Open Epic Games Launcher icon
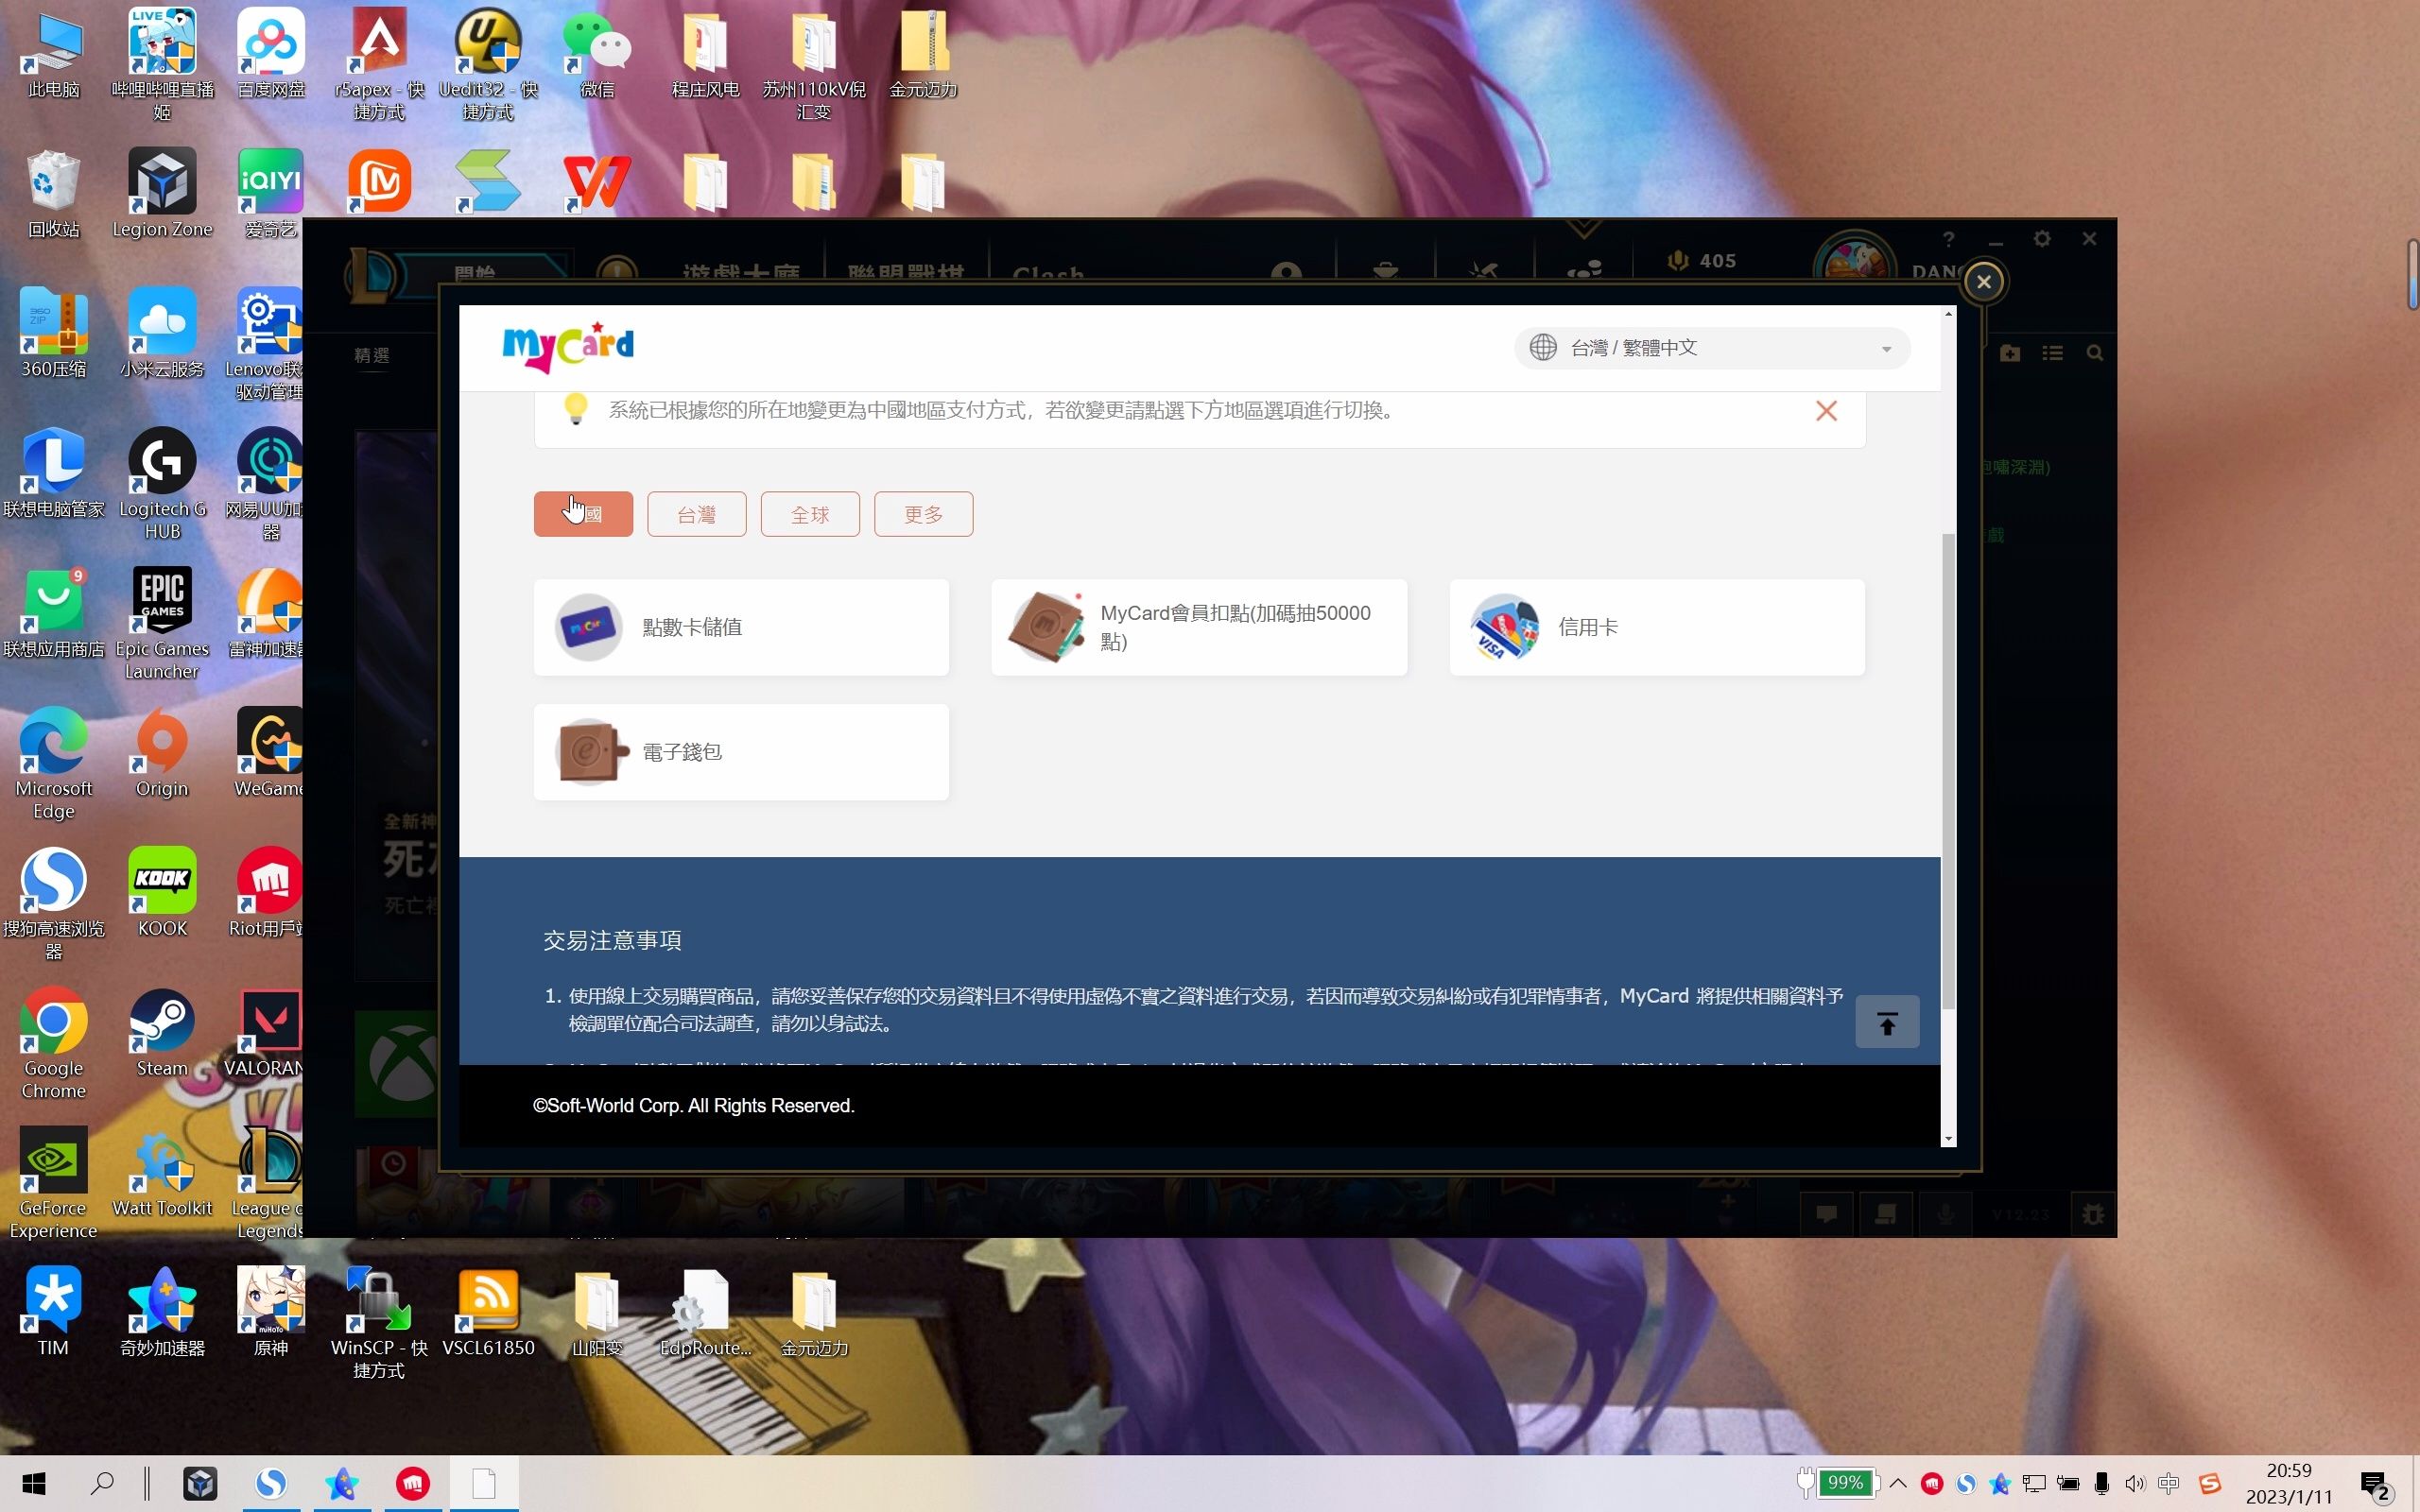Image resolution: width=2420 pixels, height=1512 pixels. [x=162, y=625]
